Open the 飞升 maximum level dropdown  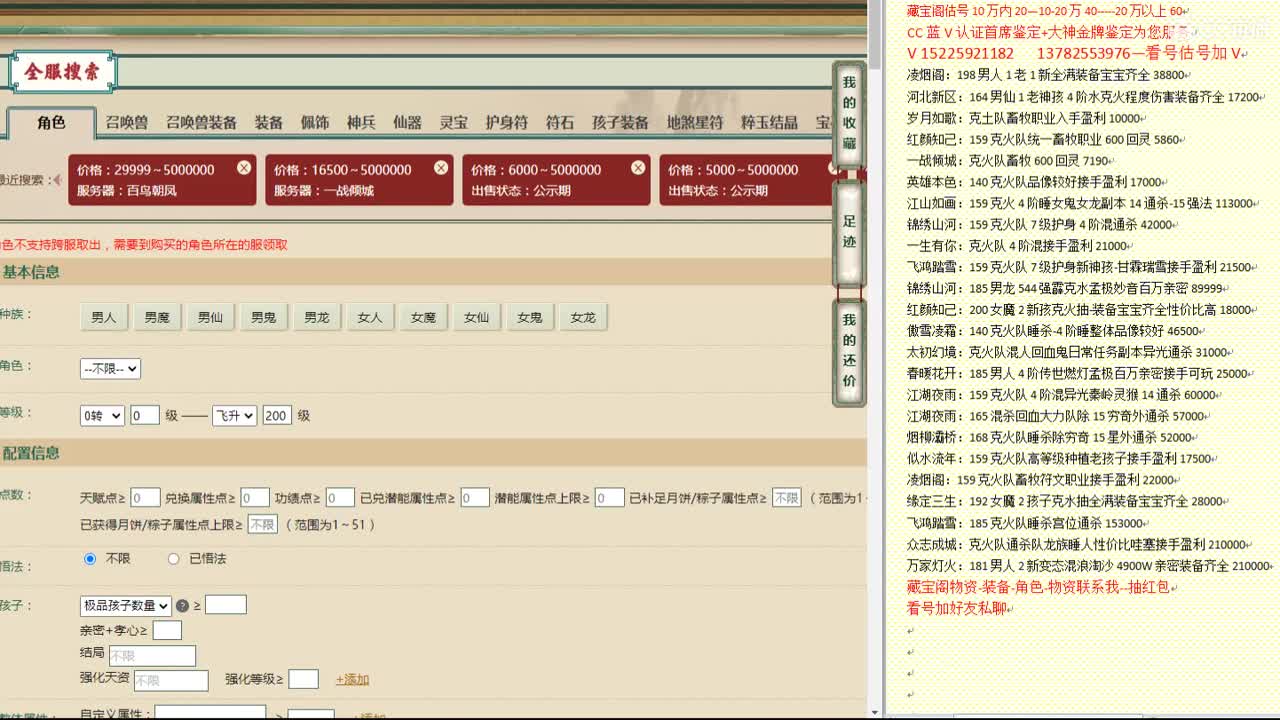pos(234,415)
